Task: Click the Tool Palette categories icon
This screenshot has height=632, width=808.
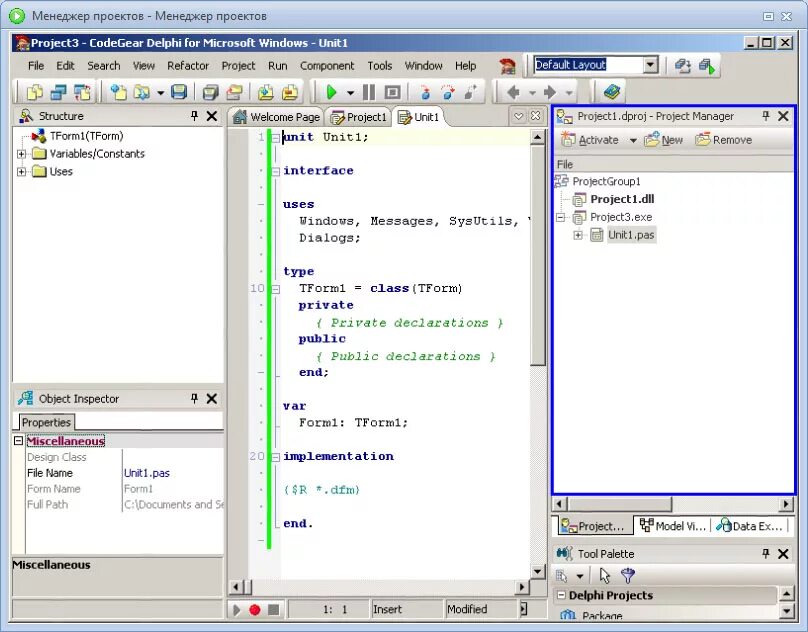Action: 562,575
